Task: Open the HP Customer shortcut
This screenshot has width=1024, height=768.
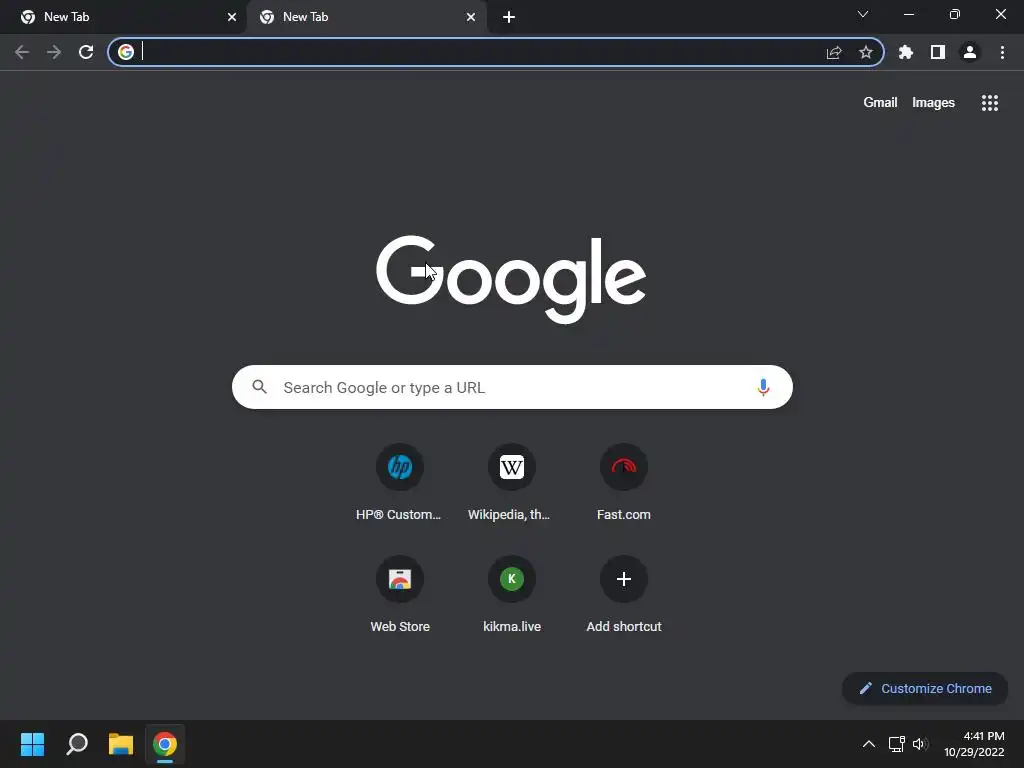Action: pyautogui.click(x=399, y=483)
